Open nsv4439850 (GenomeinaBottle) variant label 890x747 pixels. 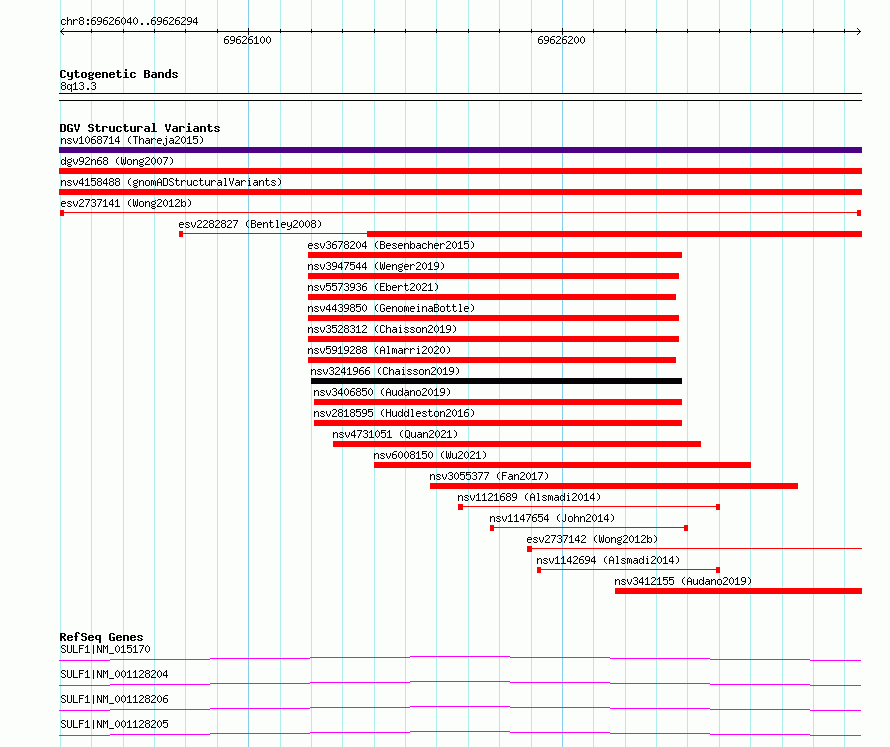pyautogui.click(x=391, y=308)
